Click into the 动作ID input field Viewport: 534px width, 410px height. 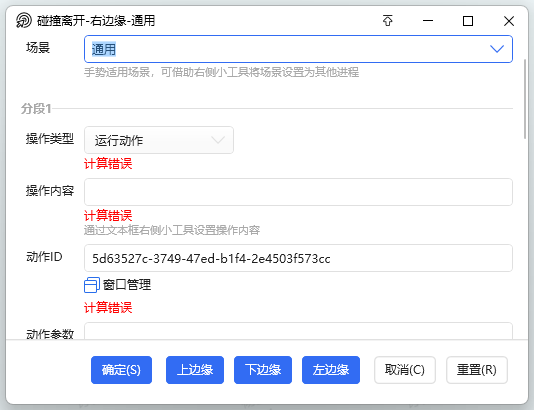pyautogui.click(x=298, y=258)
